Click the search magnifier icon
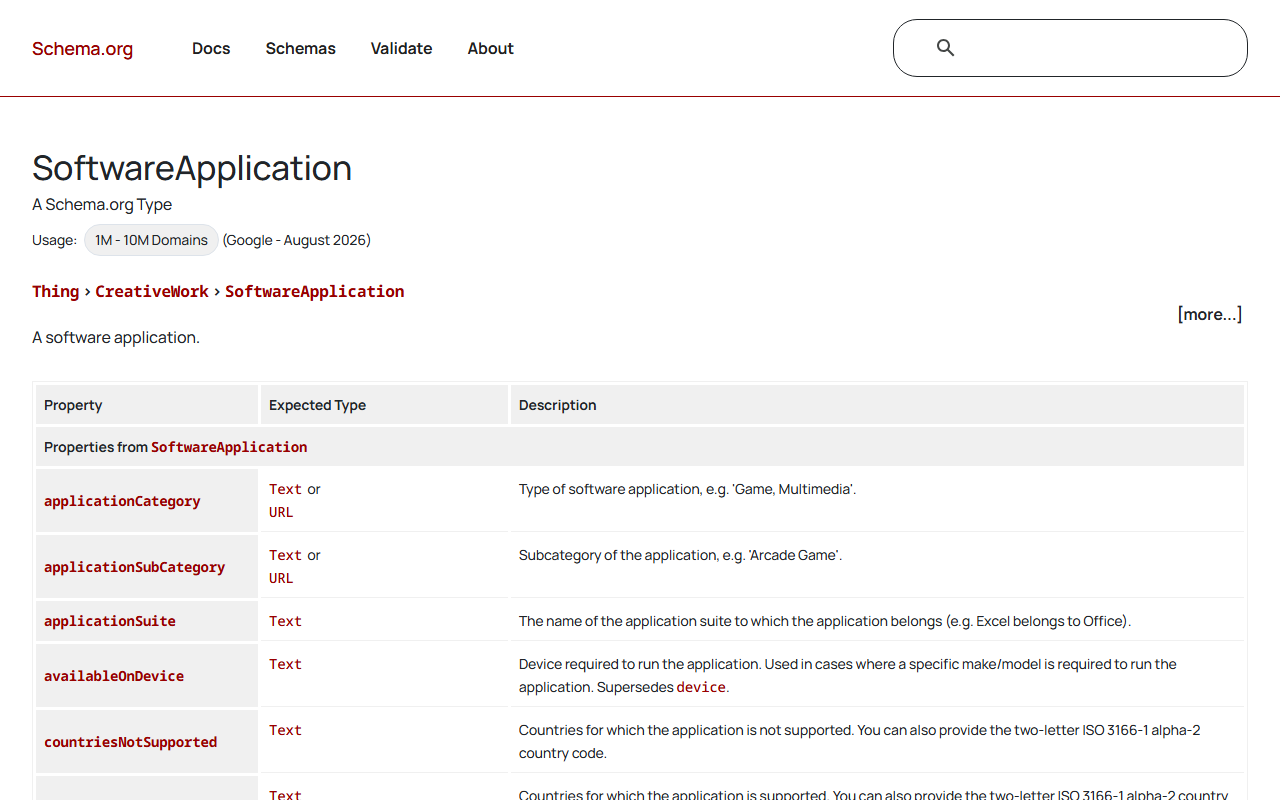This screenshot has width=1280, height=800. (945, 48)
